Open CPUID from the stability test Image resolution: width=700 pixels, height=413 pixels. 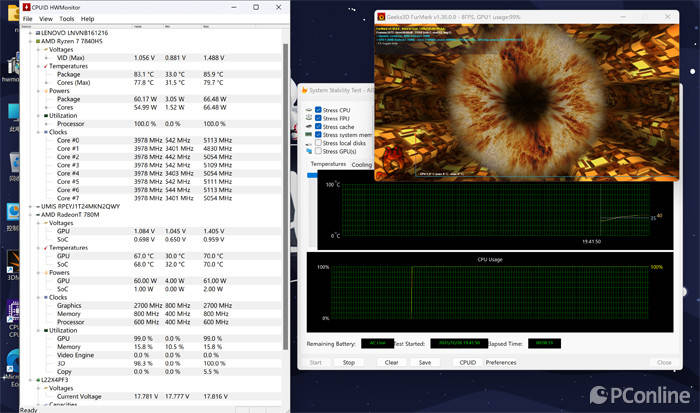[x=468, y=363]
